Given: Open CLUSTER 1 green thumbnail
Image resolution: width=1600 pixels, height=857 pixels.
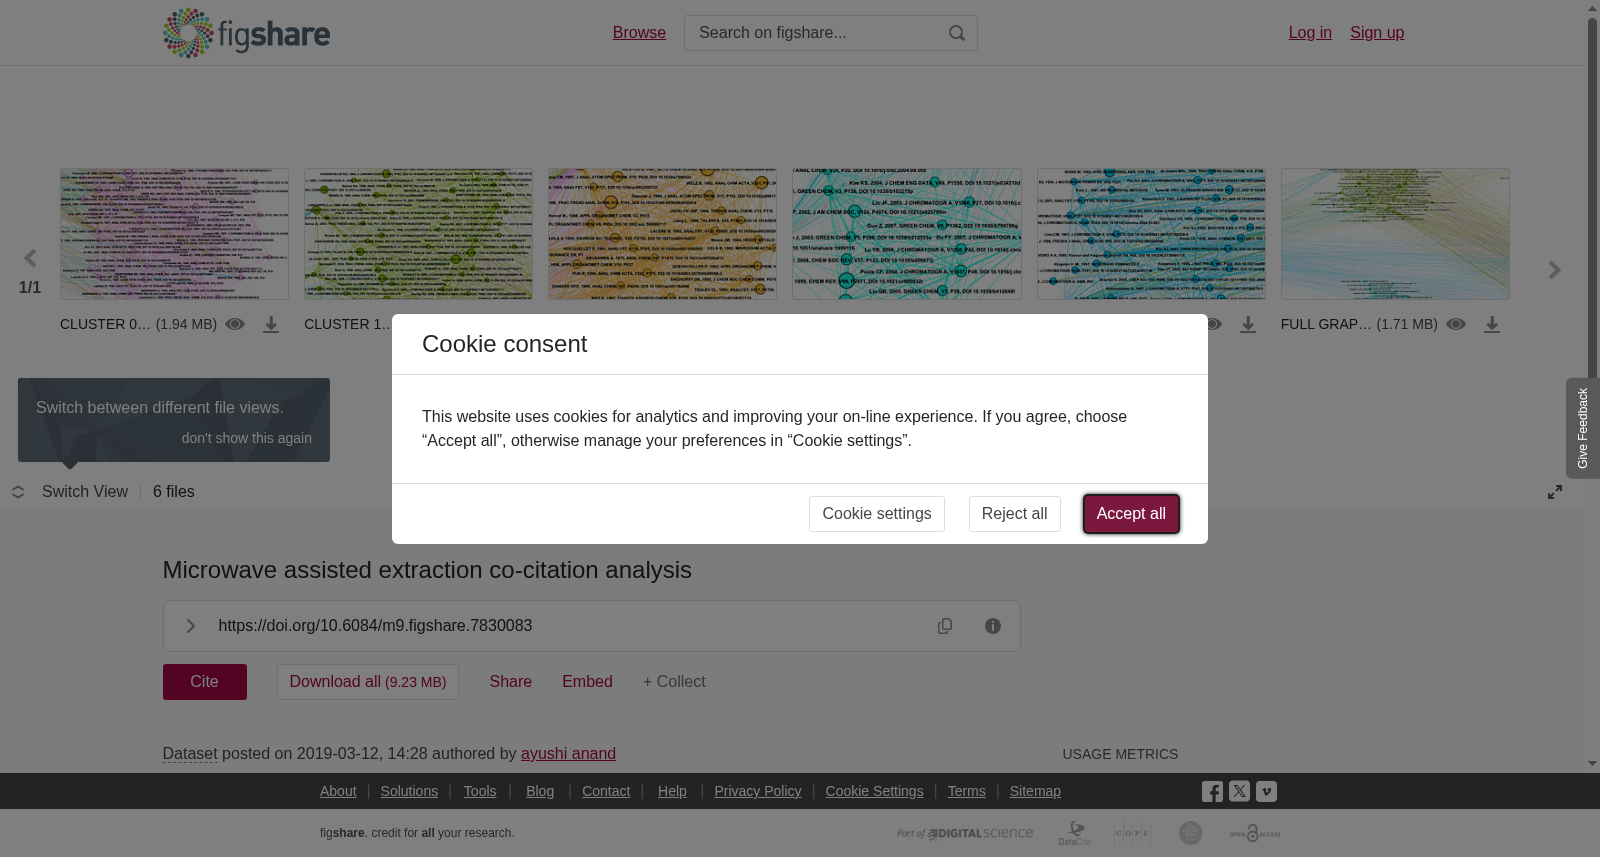Looking at the screenshot, I should (418, 234).
